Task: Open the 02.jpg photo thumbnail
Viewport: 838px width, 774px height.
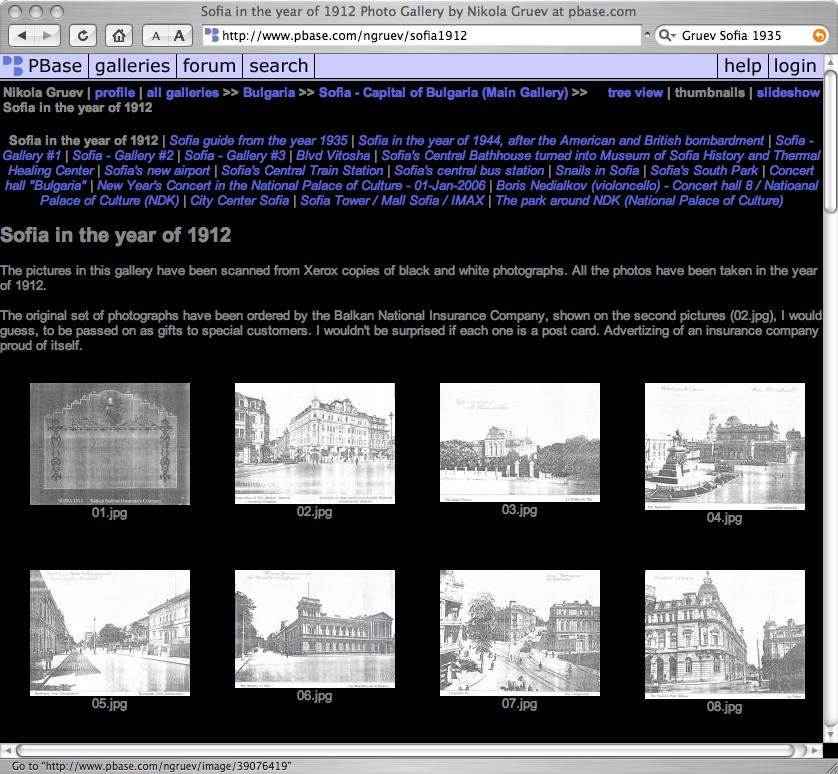Action: click(x=314, y=442)
